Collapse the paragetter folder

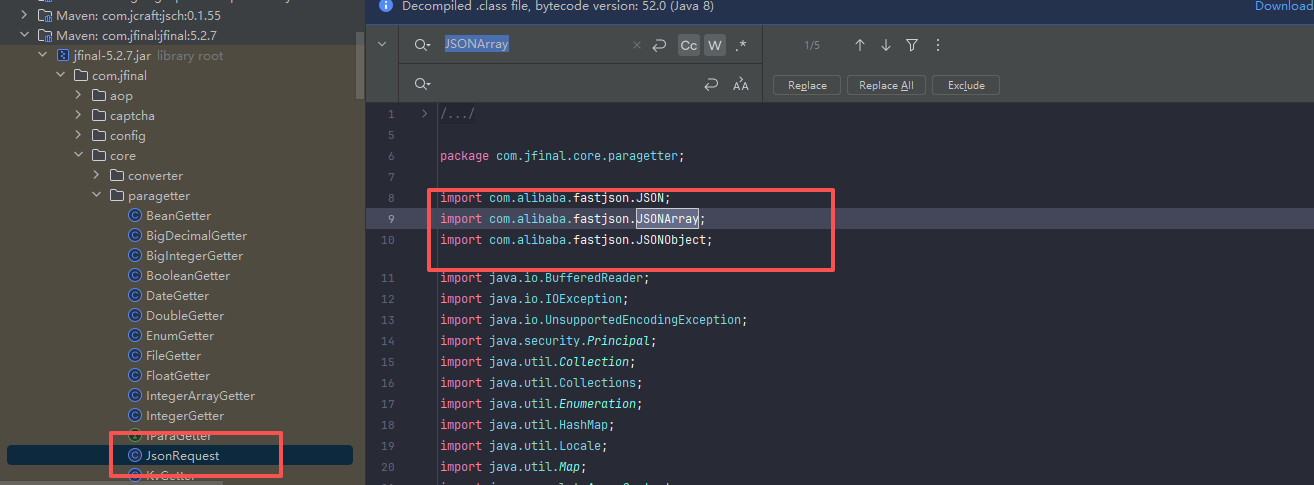(98, 195)
